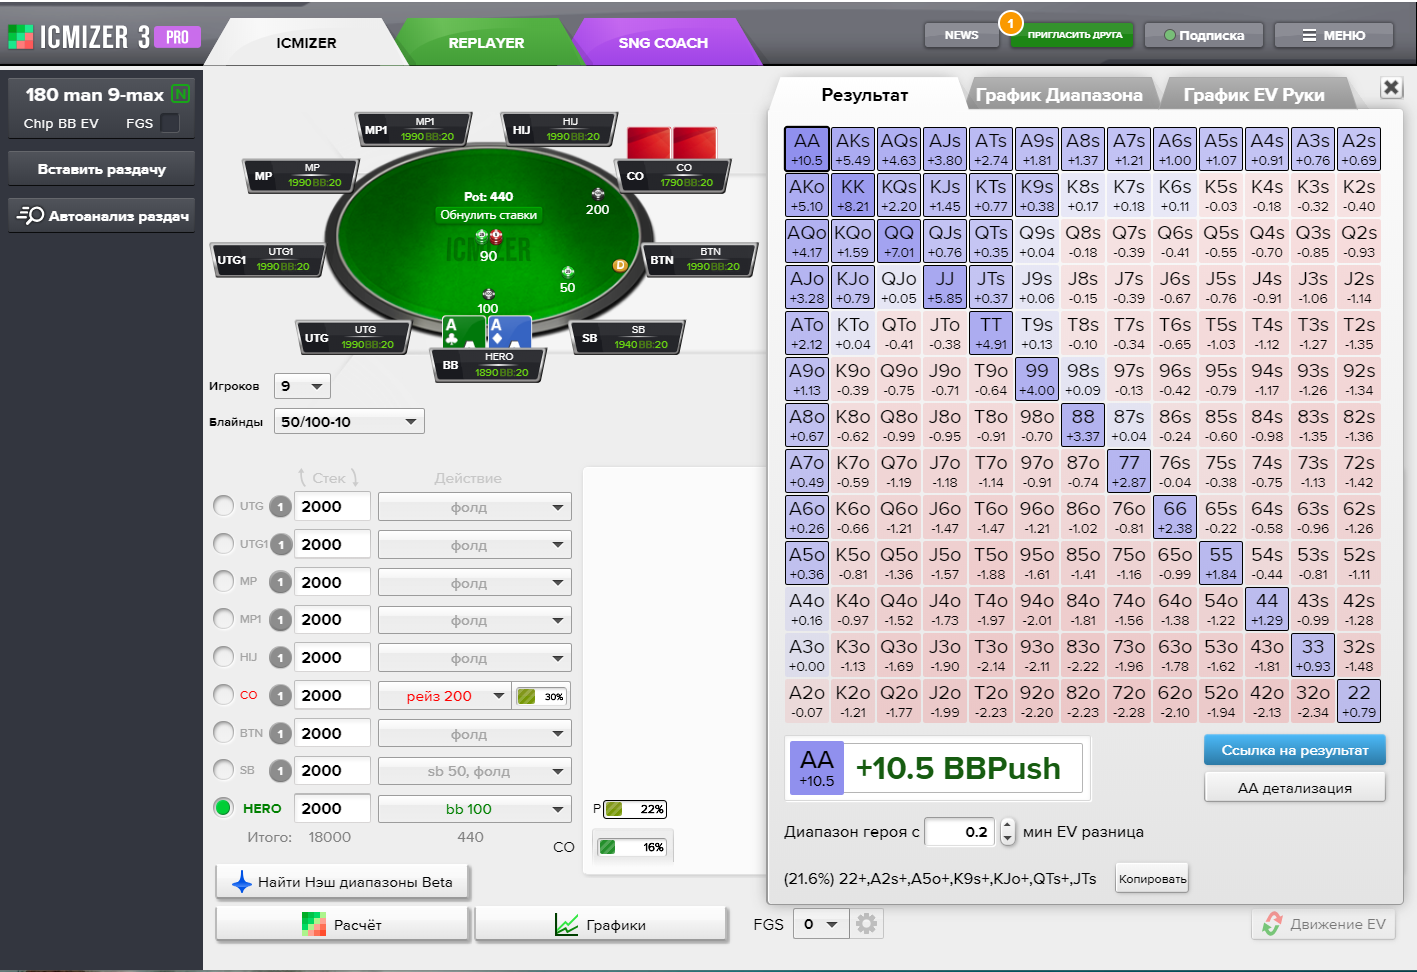Click Обнулить ставки on the table

point(488,215)
